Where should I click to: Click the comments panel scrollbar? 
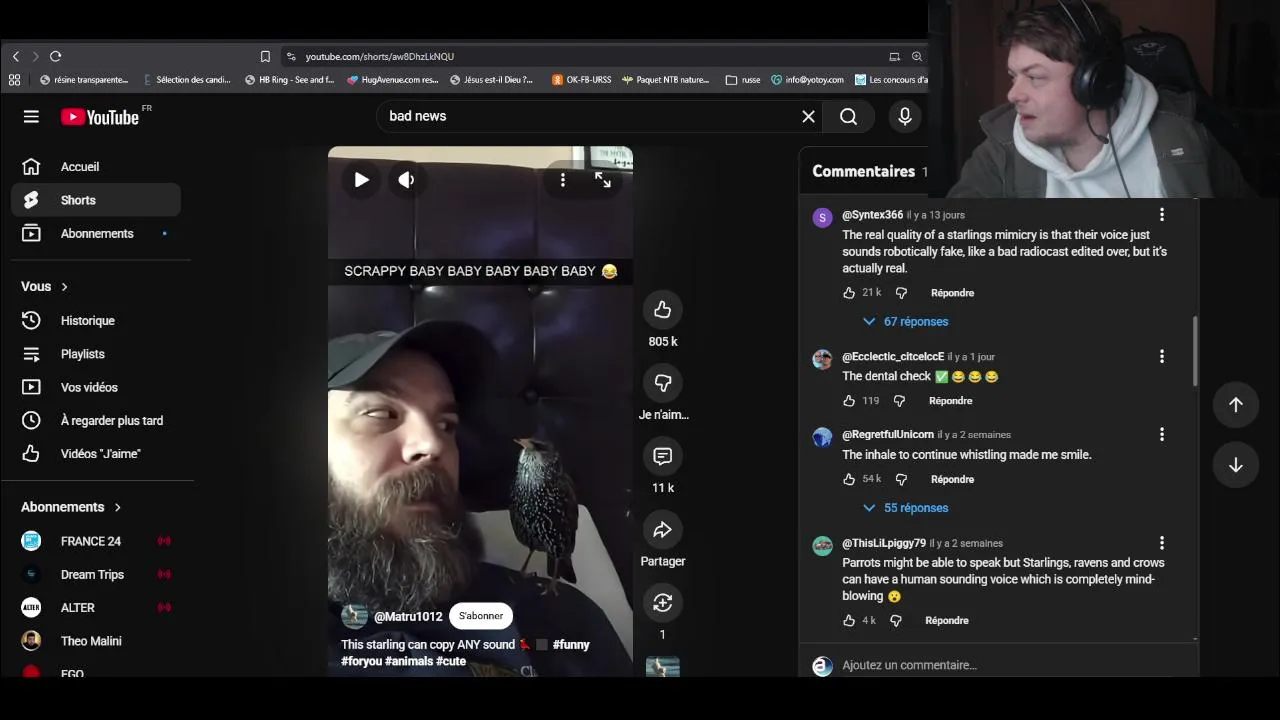tap(1195, 350)
